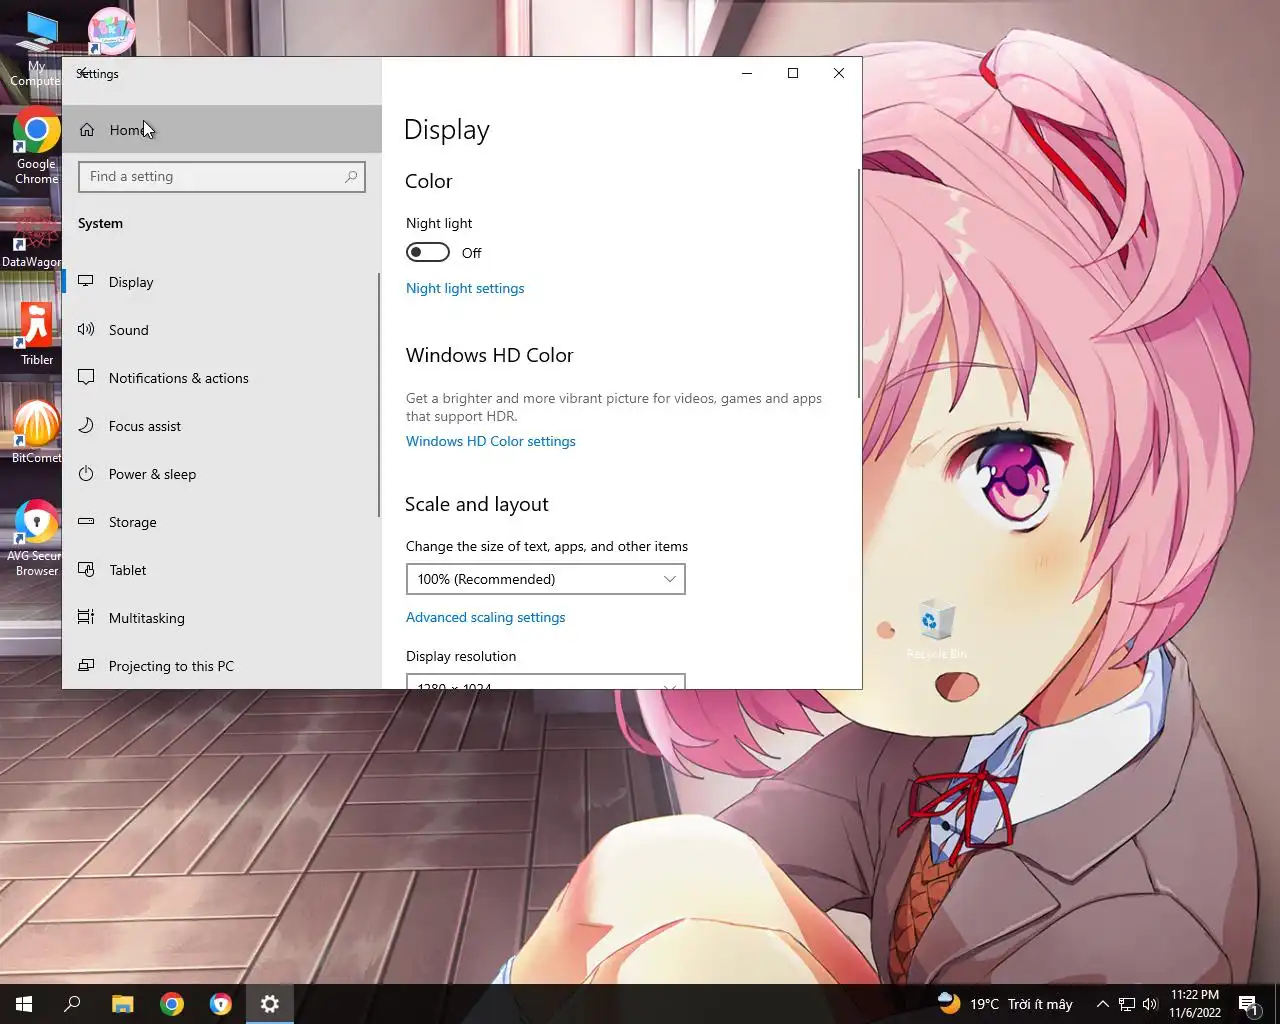Open network status icon in system tray

pos(1127,1004)
